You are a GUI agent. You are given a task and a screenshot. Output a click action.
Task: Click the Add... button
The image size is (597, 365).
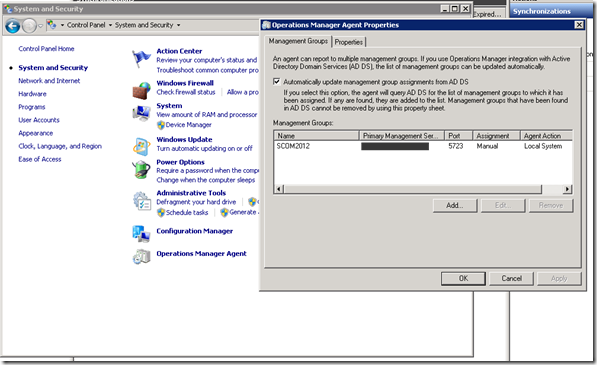pos(455,206)
